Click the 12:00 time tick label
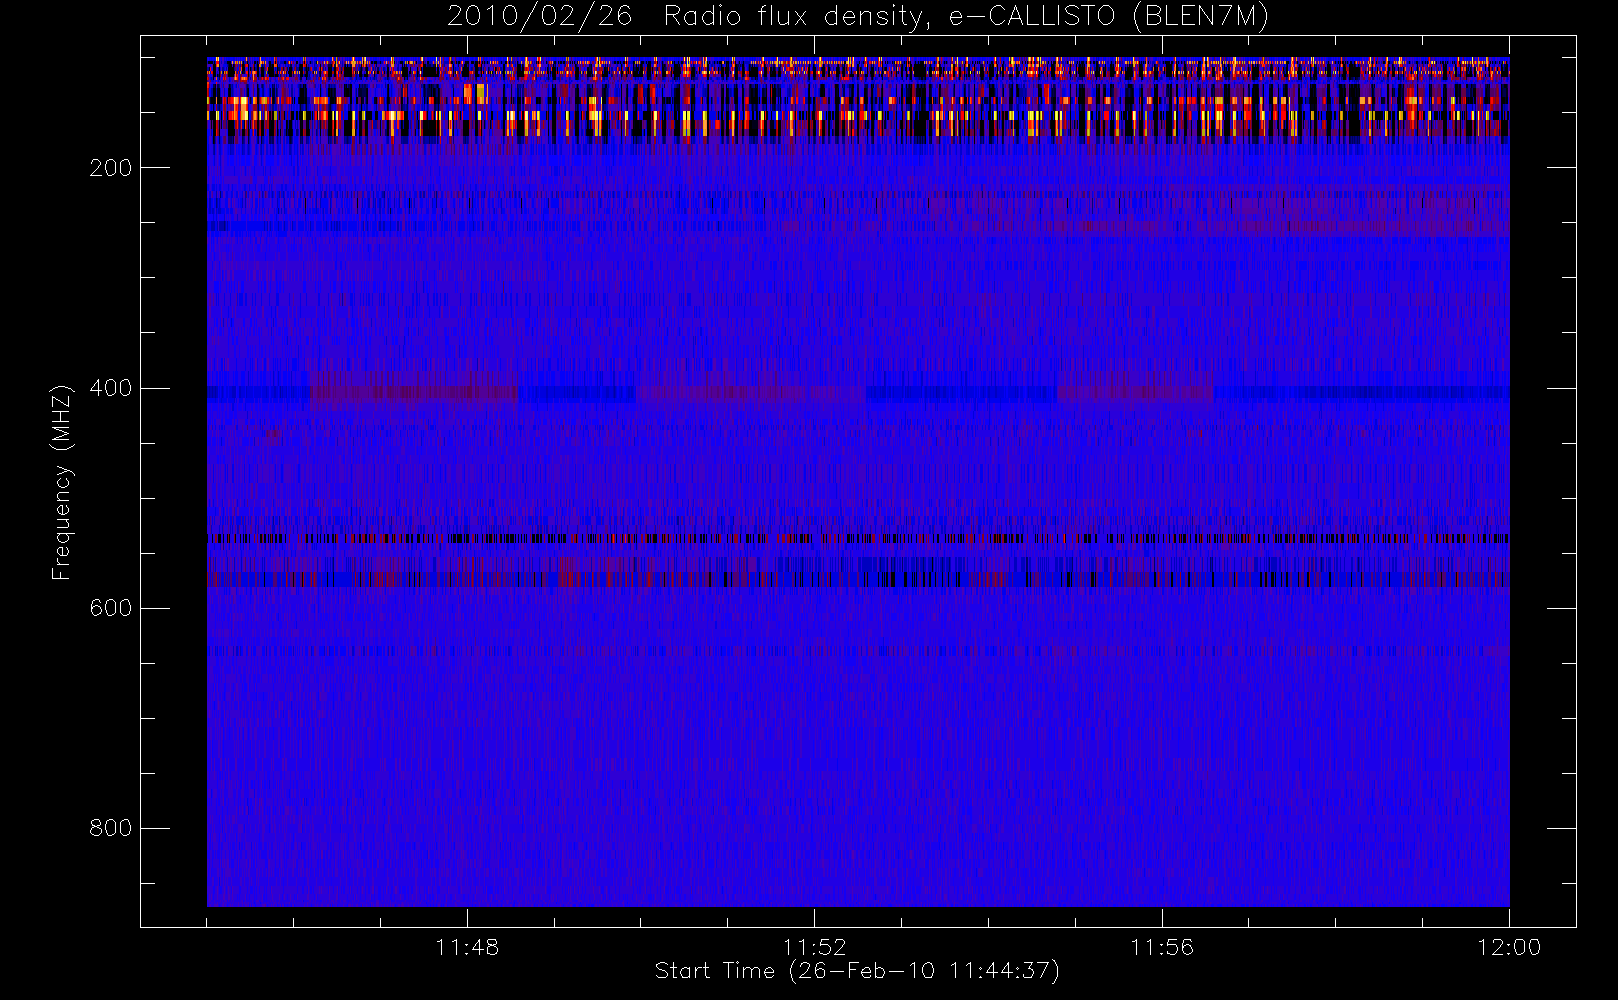 tap(1509, 947)
